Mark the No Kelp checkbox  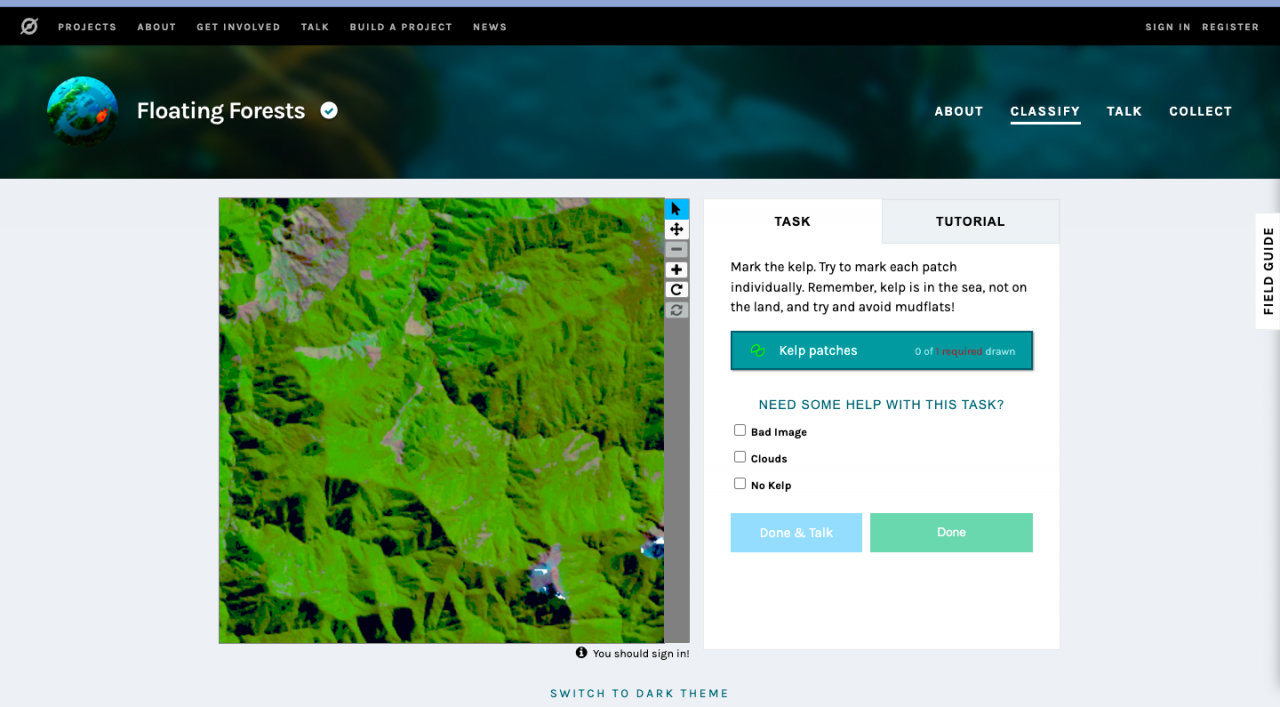(740, 484)
